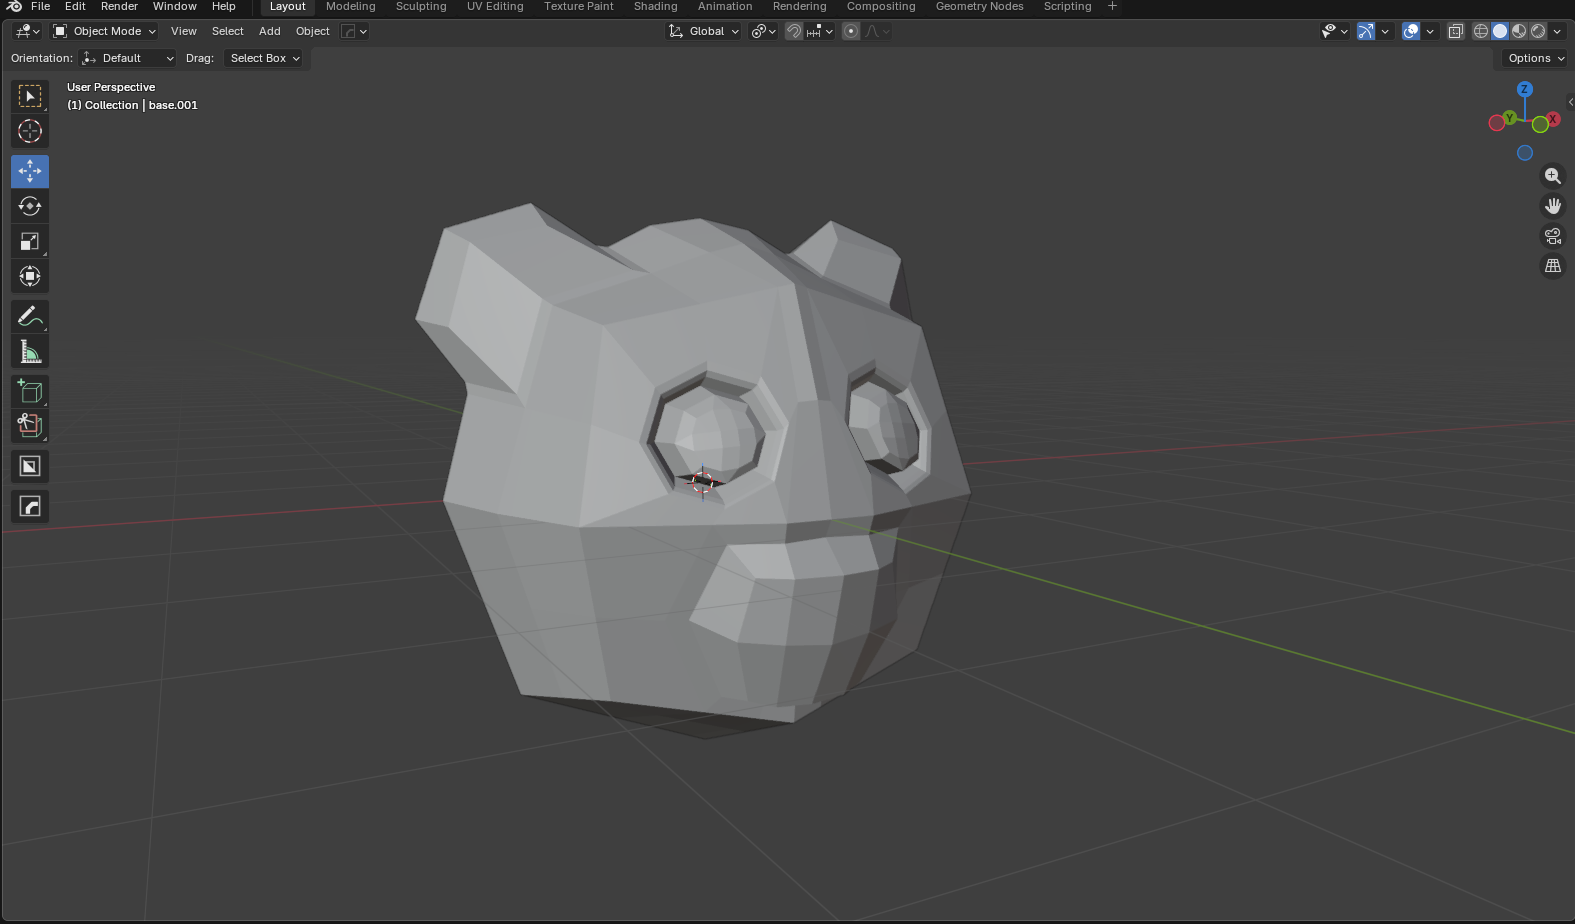This screenshot has height=924, width=1575.
Task: Open the Render menu
Action: click(x=119, y=6)
